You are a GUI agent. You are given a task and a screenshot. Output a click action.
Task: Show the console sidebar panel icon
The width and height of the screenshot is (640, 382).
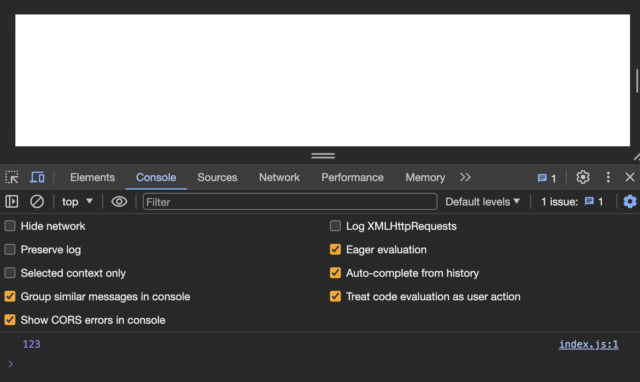click(11, 202)
